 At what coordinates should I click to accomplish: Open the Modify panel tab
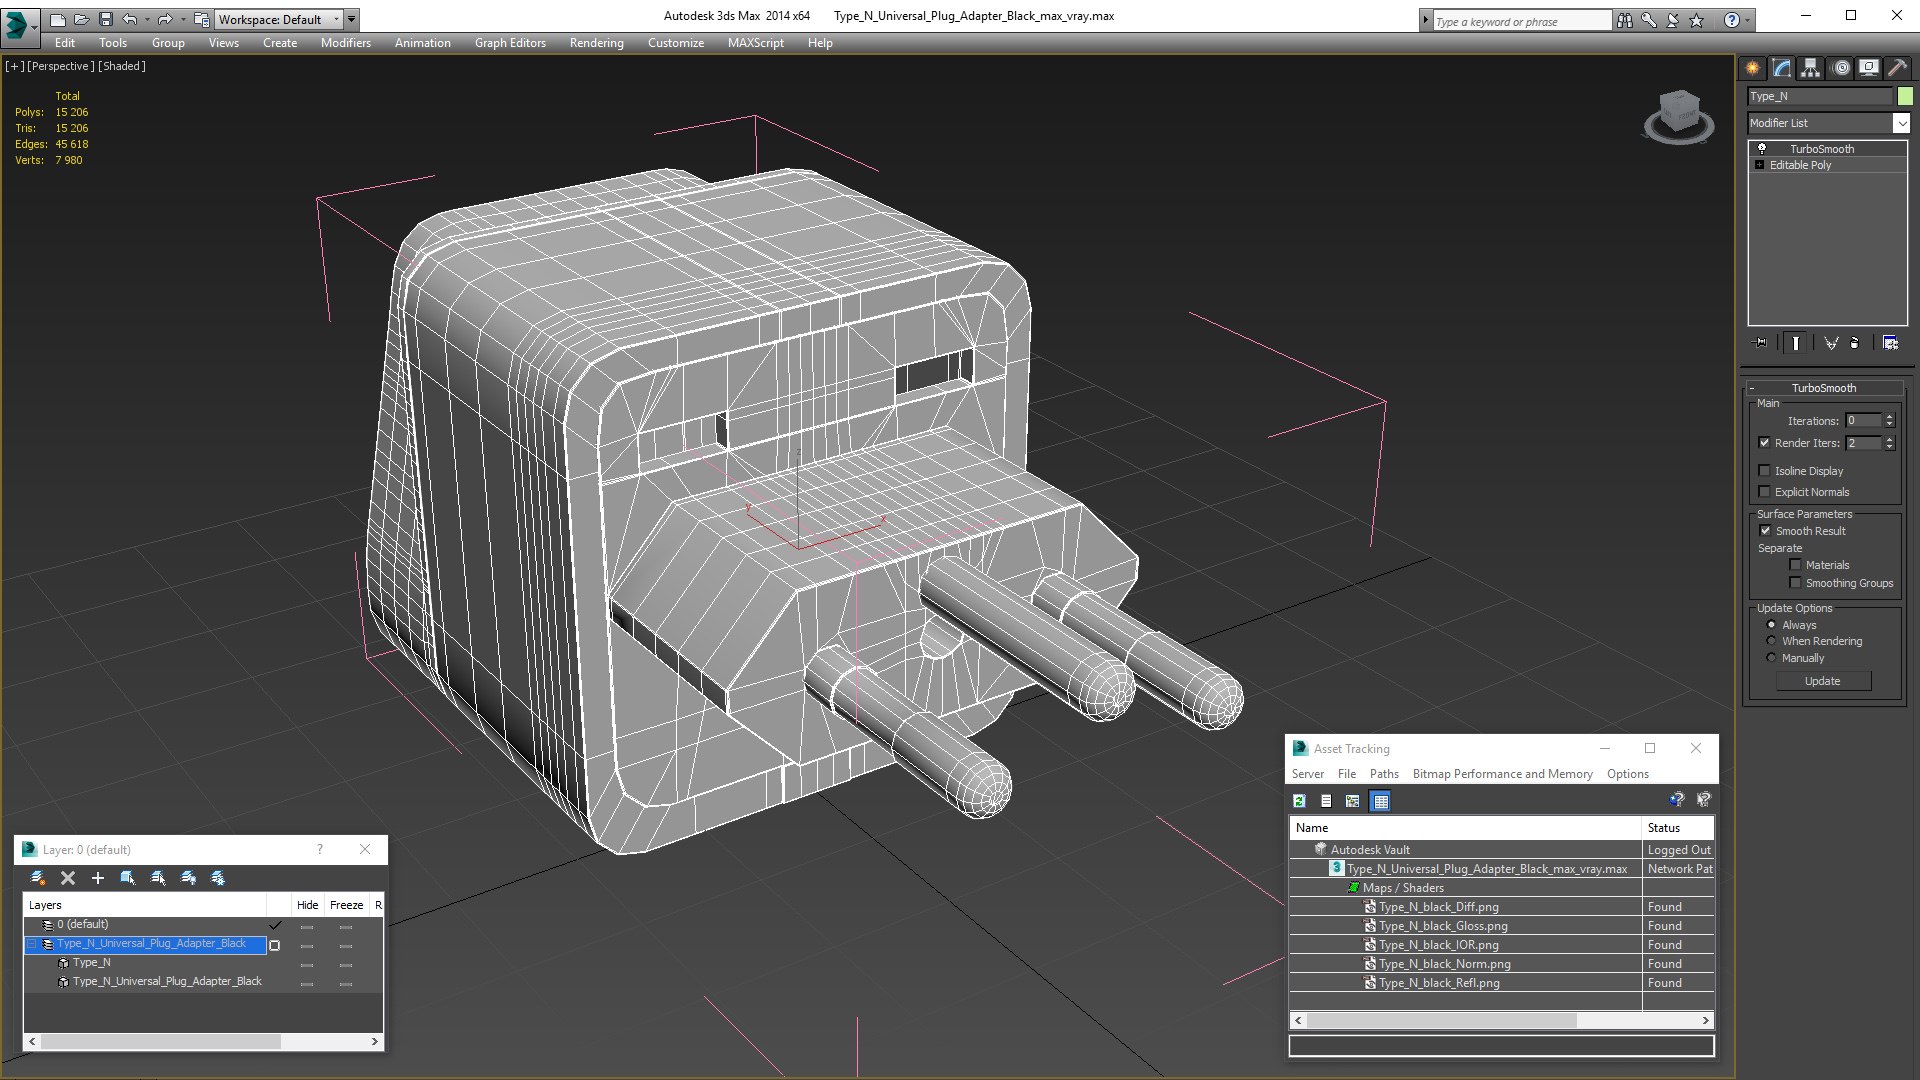coord(1782,68)
